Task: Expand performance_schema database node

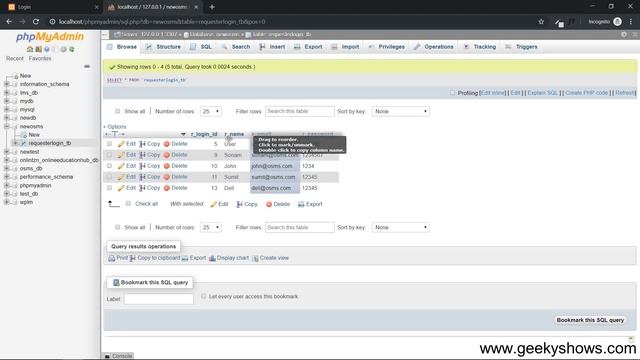Action: (7, 177)
